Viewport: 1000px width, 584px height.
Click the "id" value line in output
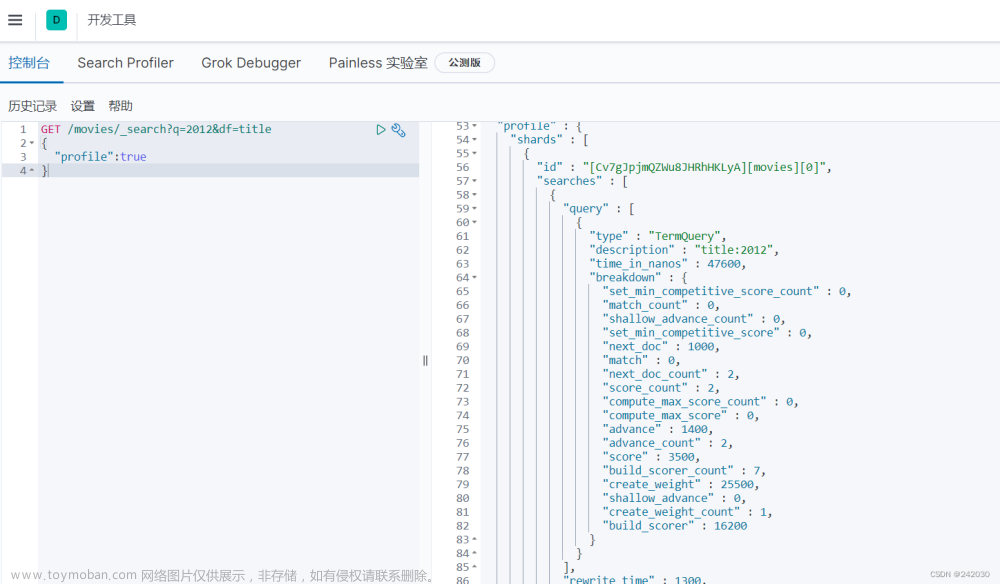684,168
